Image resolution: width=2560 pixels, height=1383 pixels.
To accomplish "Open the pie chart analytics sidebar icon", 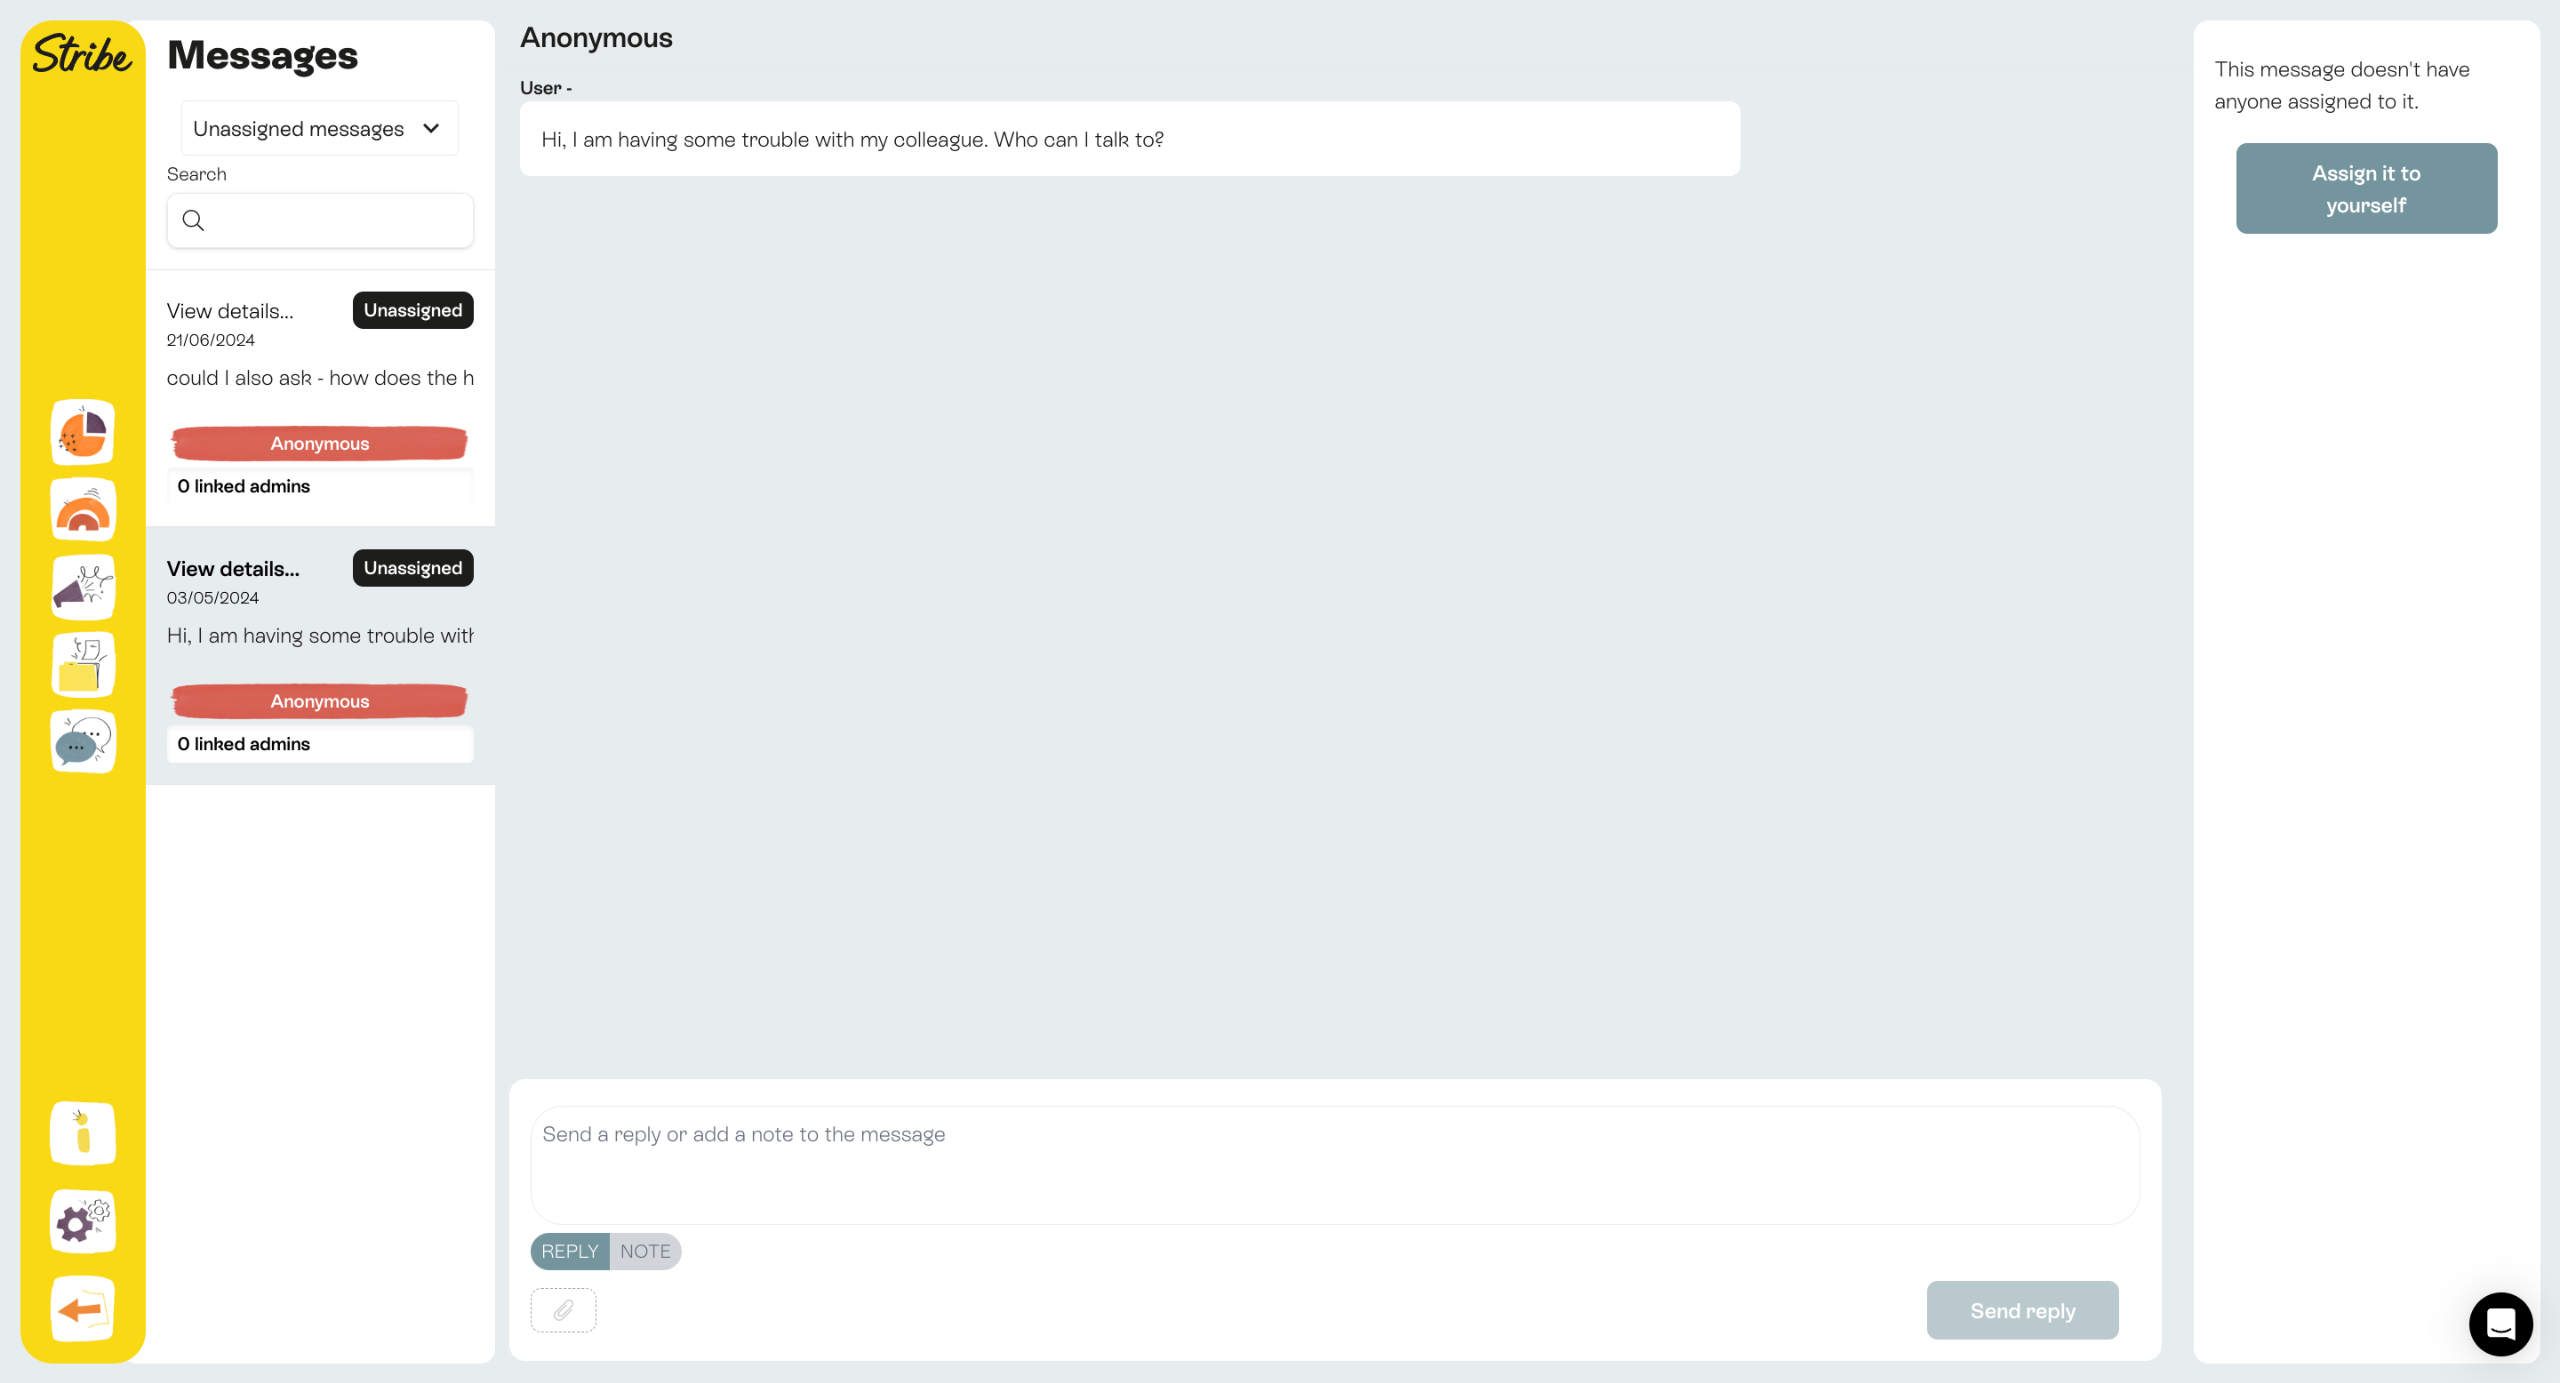I will (x=83, y=433).
